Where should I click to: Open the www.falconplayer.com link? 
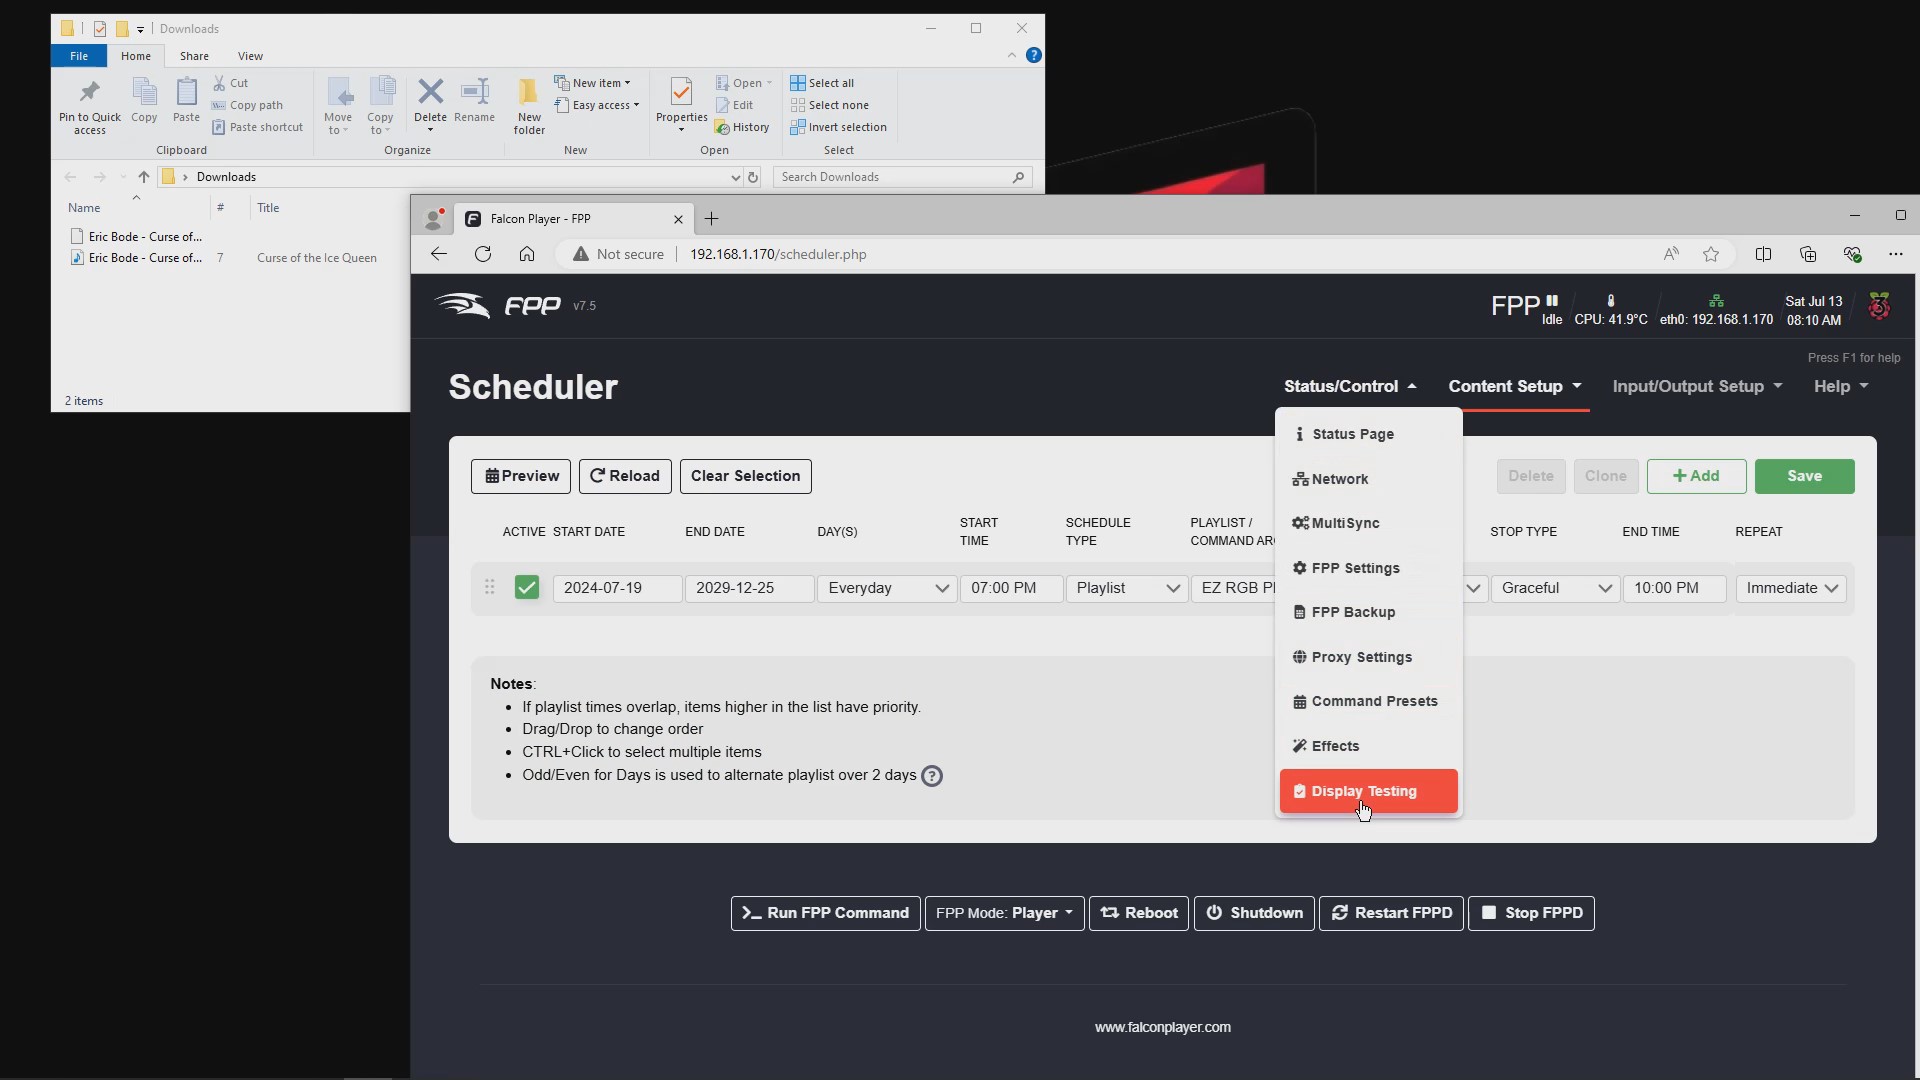(1162, 1027)
